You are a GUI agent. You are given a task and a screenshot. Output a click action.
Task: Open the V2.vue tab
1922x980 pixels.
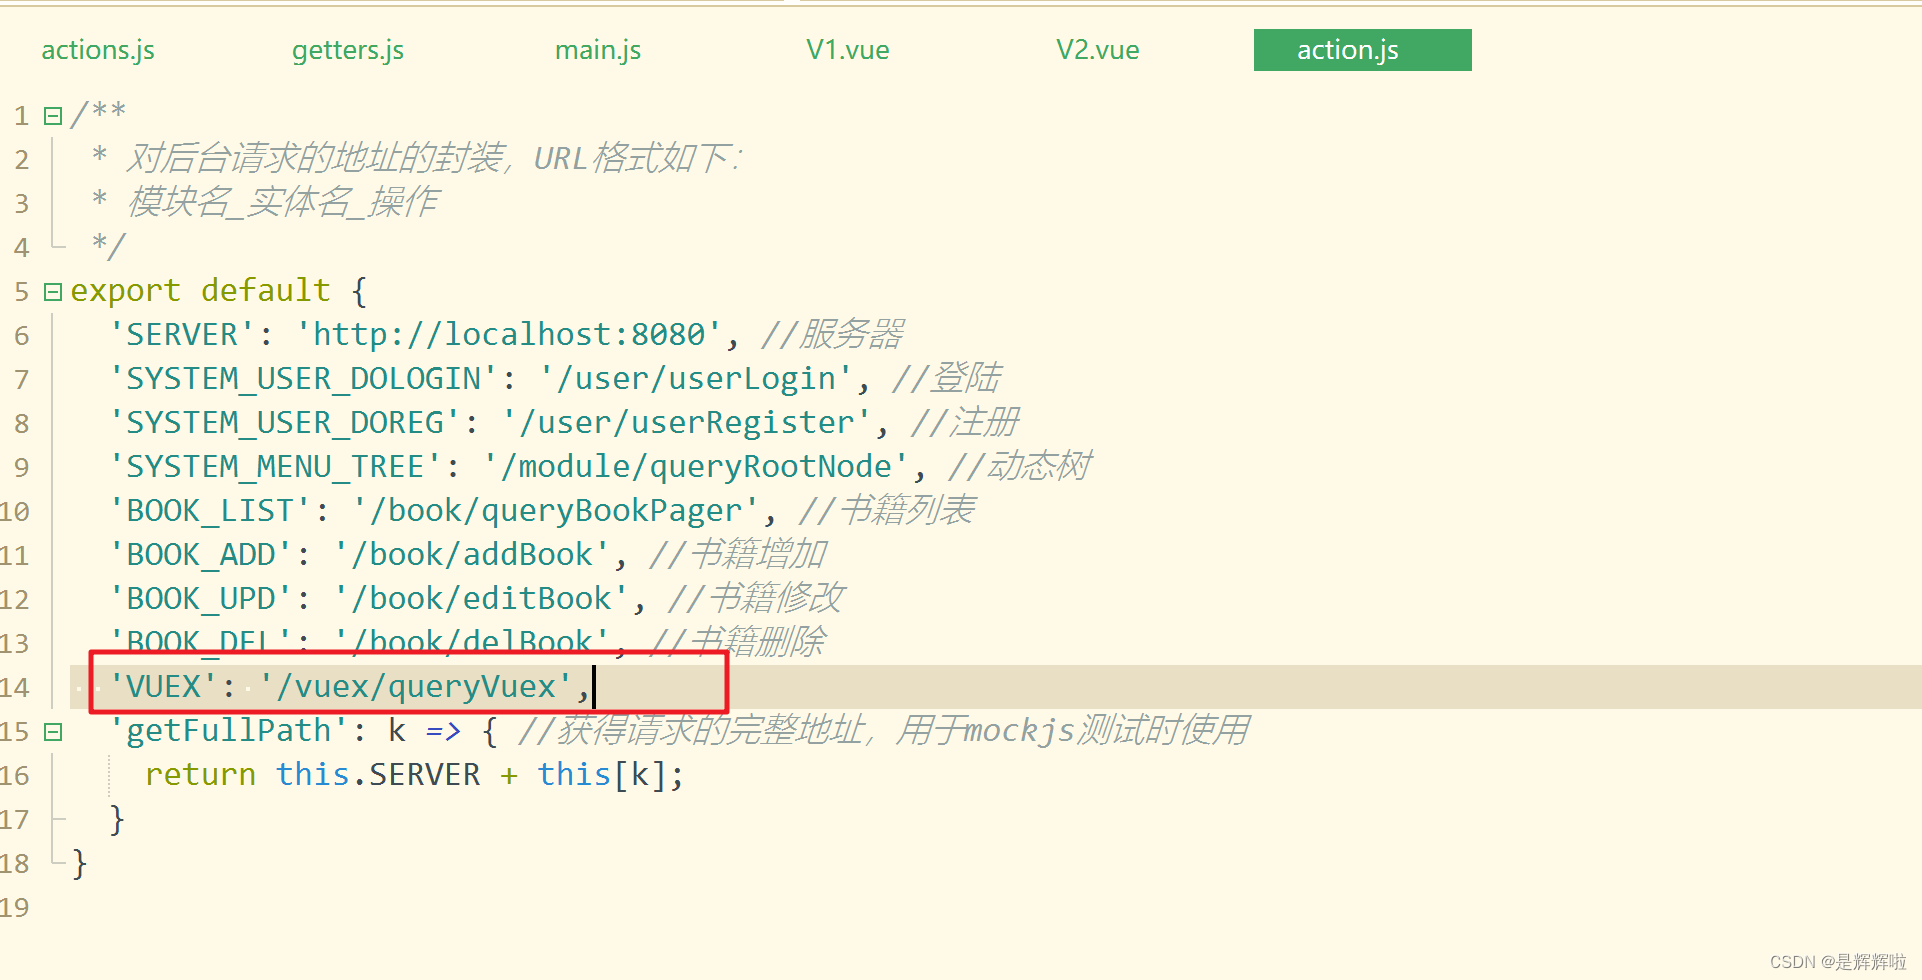[x=1097, y=49]
